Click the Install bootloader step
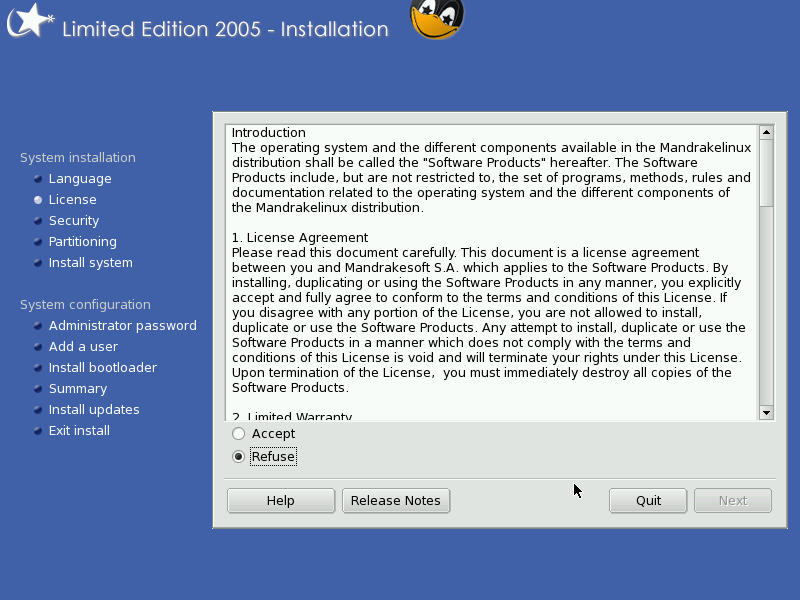 click(x=103, y=367)
